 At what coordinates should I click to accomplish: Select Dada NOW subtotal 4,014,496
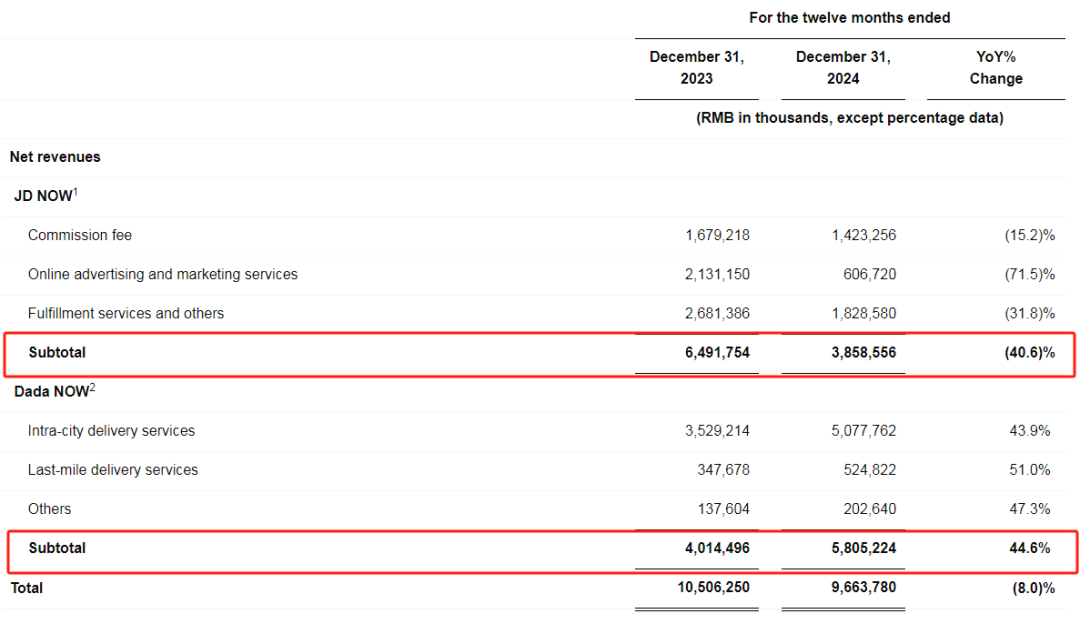pyautogui.click(x=717, y=548)
